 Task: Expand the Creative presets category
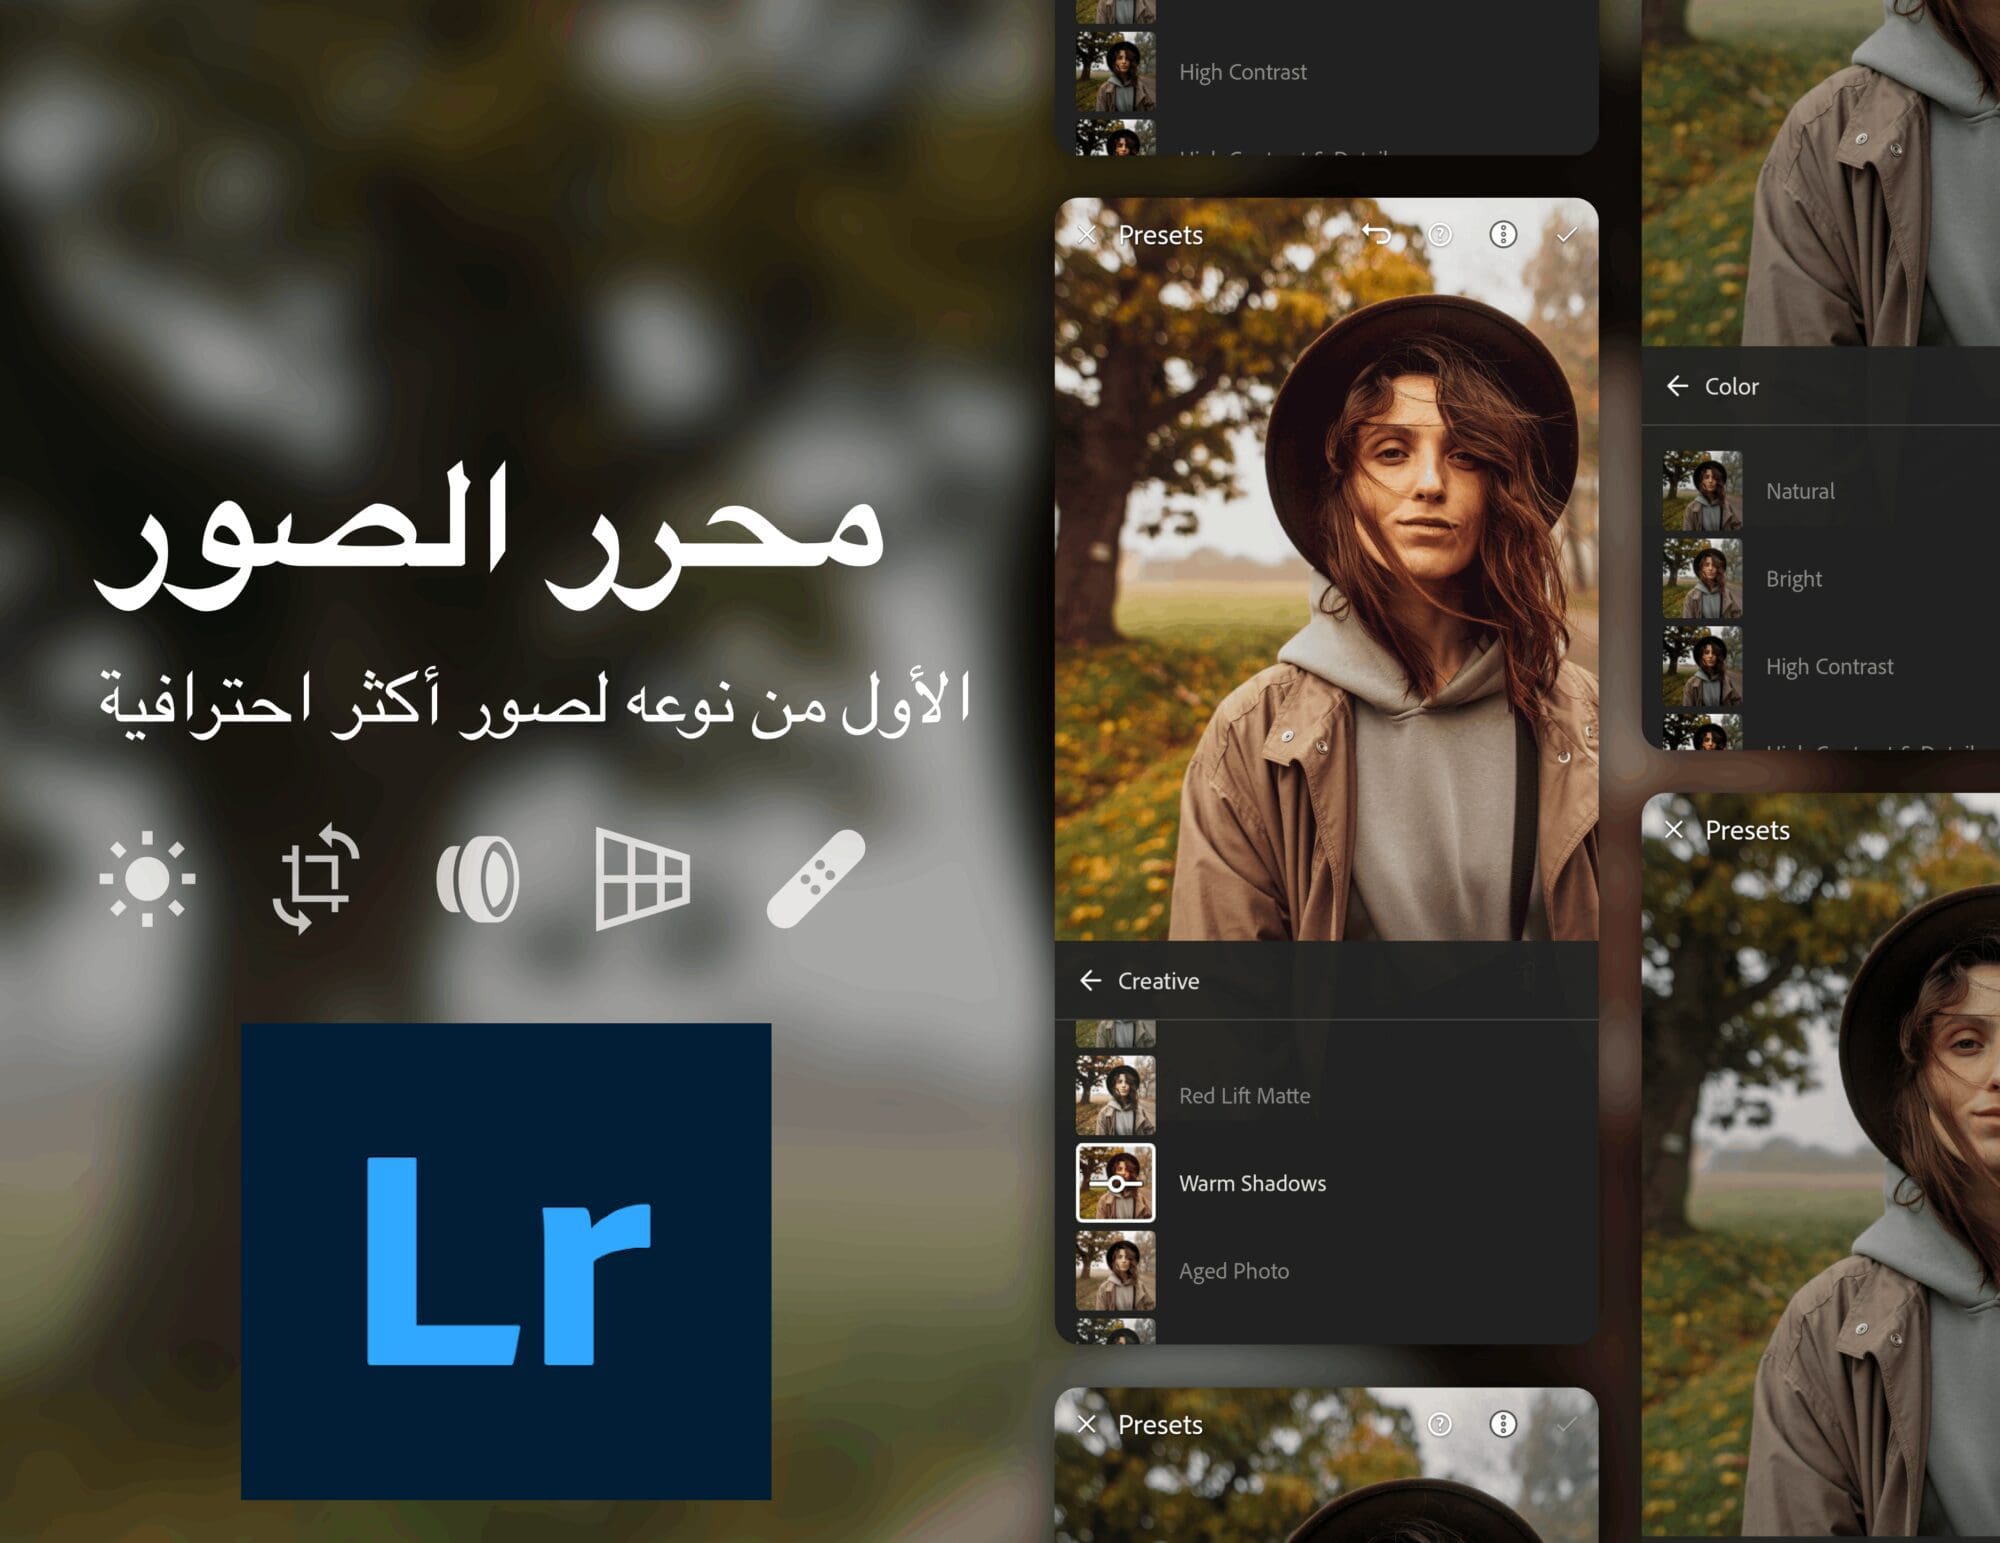tap(1162, 979)
